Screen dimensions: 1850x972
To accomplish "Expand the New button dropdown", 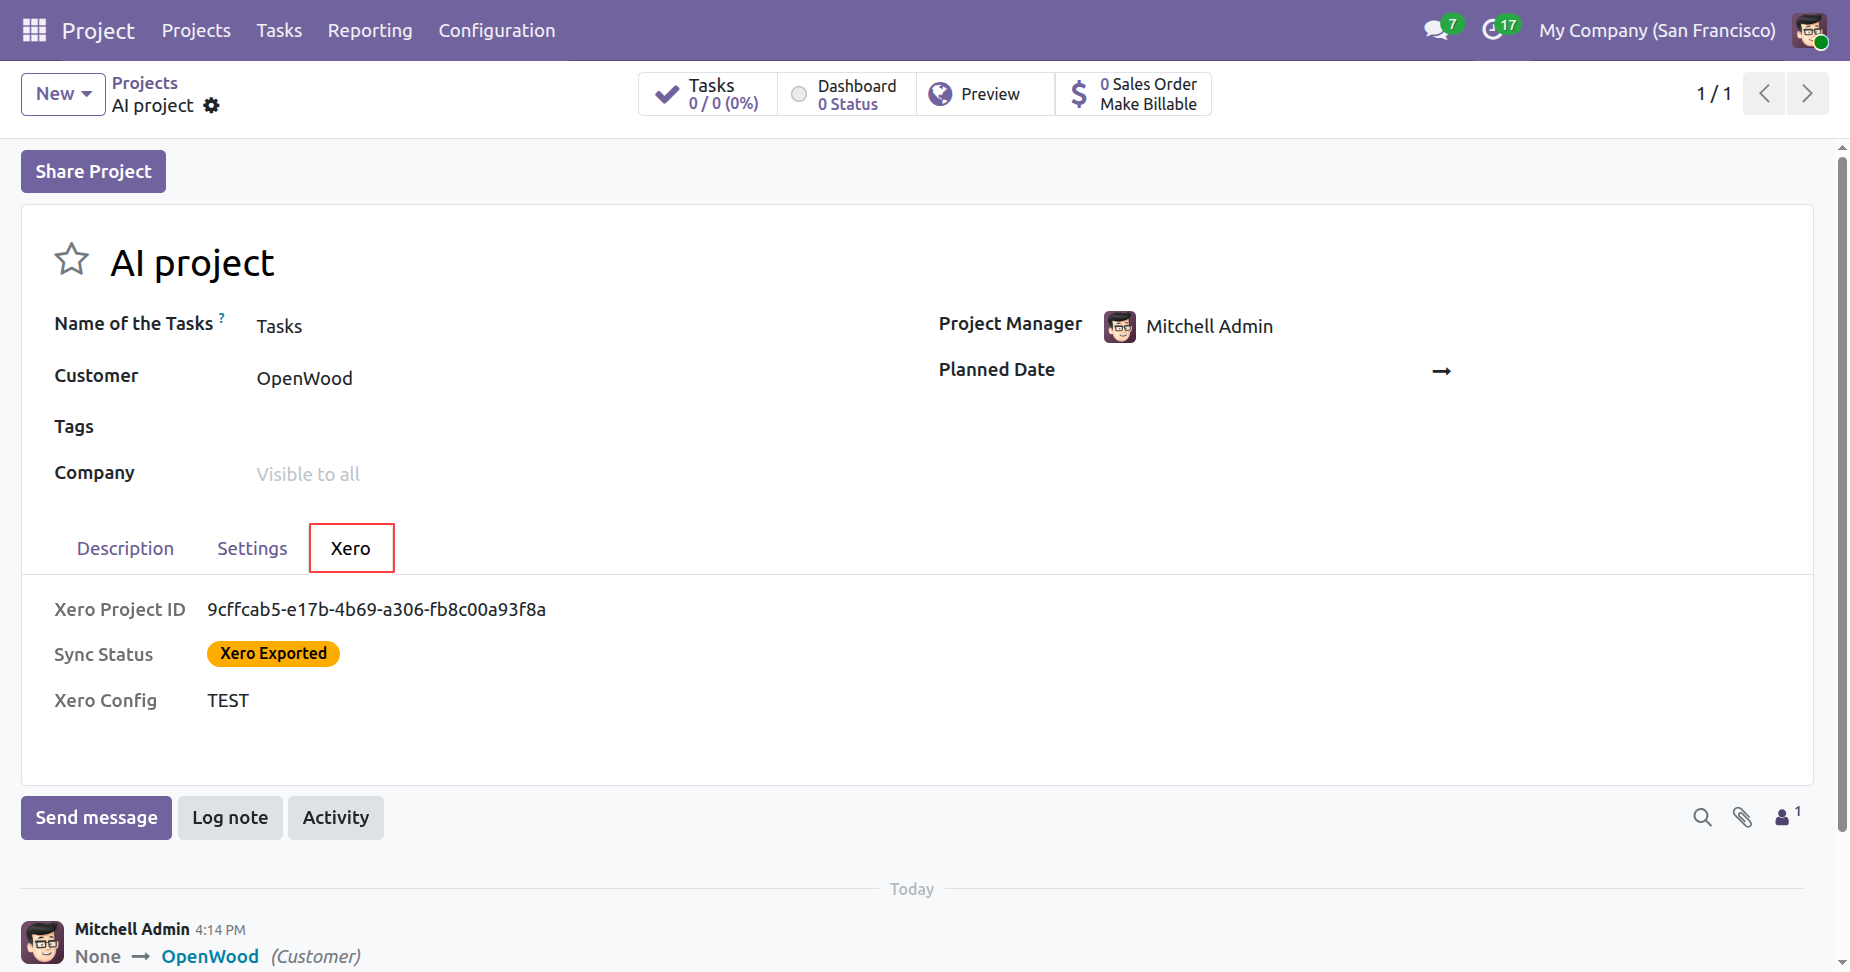I will [63, 94].
